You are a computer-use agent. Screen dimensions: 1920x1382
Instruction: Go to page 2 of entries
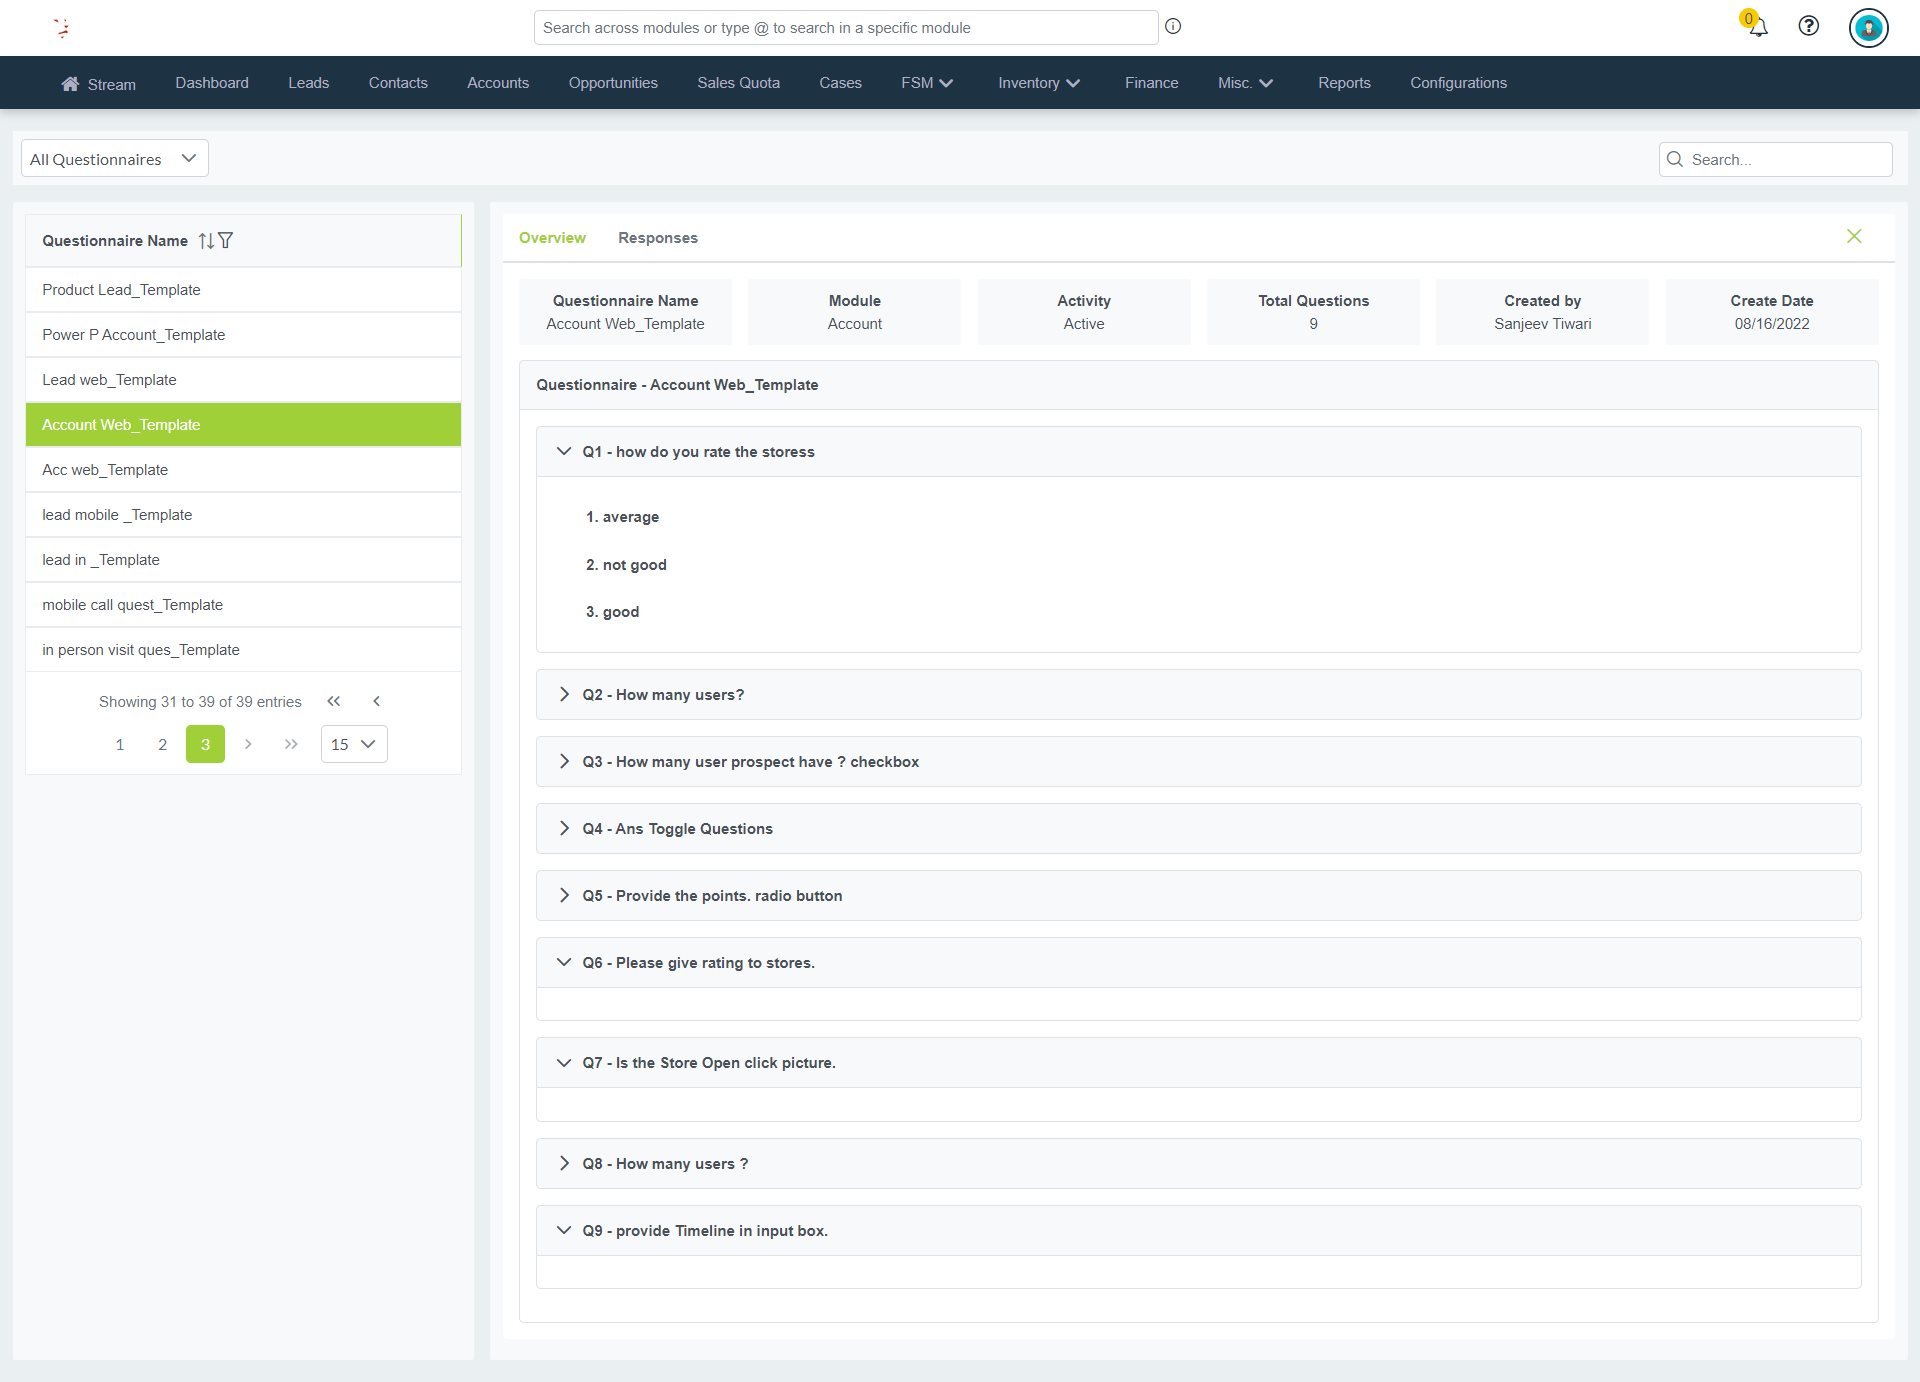[162, 744]
